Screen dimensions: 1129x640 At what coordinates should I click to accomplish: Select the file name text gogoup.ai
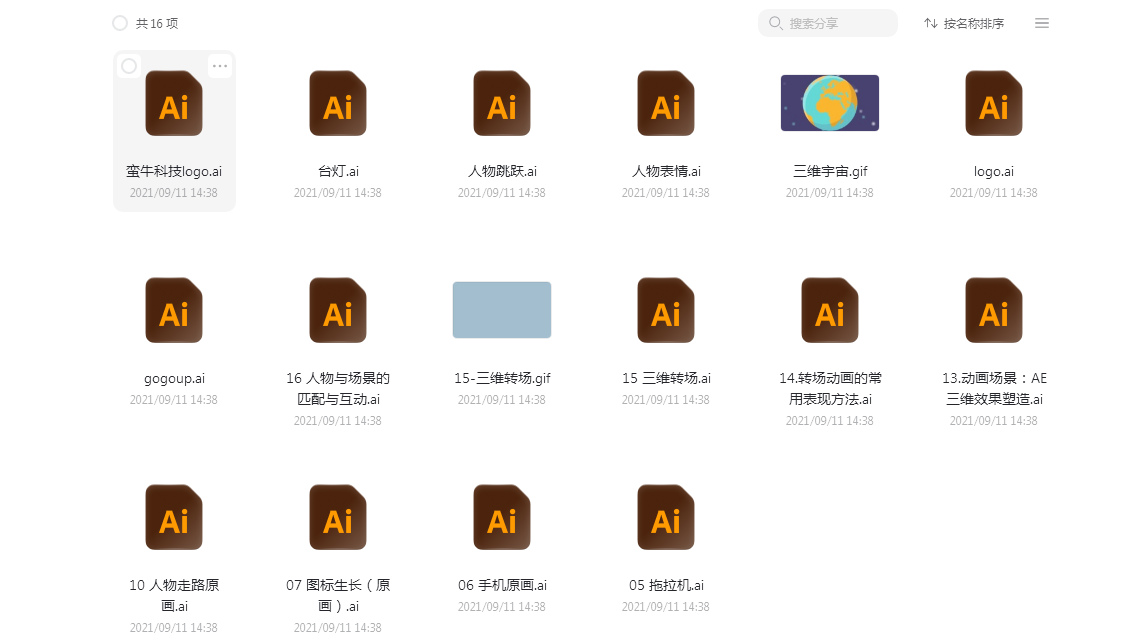[174, 379]
